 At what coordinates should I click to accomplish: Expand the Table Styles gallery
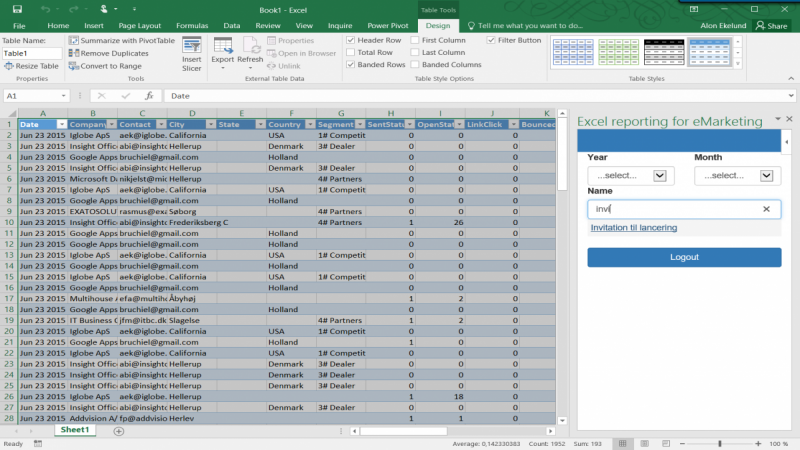pyautogui.click(x=738, y=64)
